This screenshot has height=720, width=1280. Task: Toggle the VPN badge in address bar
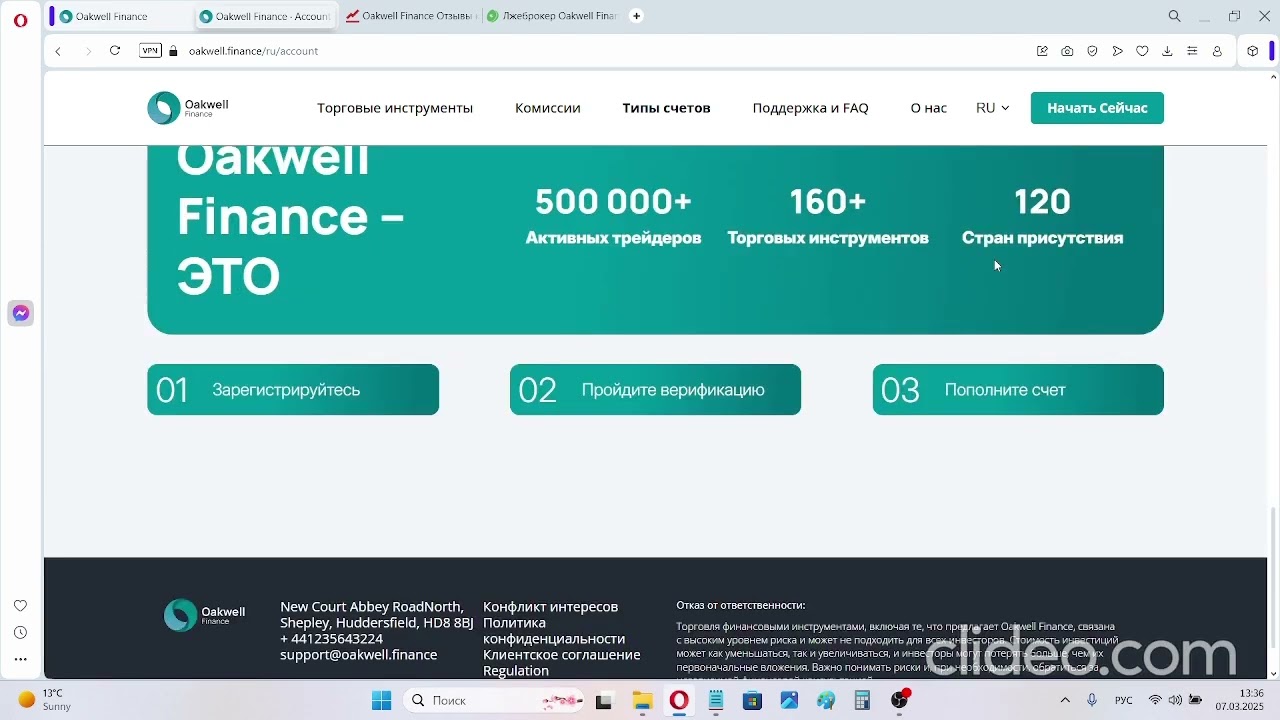150,51
